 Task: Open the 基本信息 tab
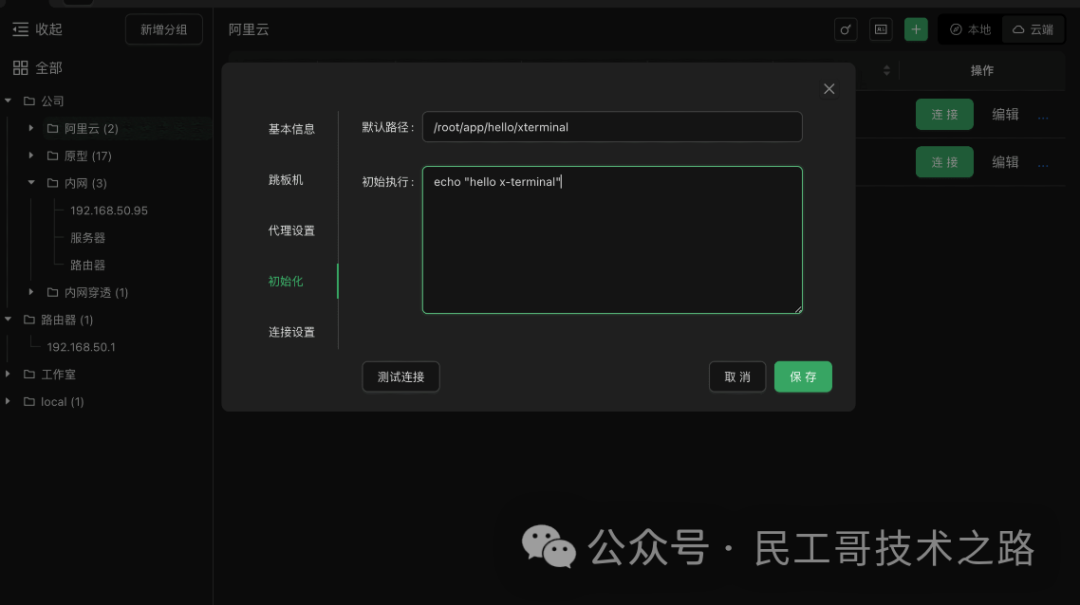click(291, 129)
